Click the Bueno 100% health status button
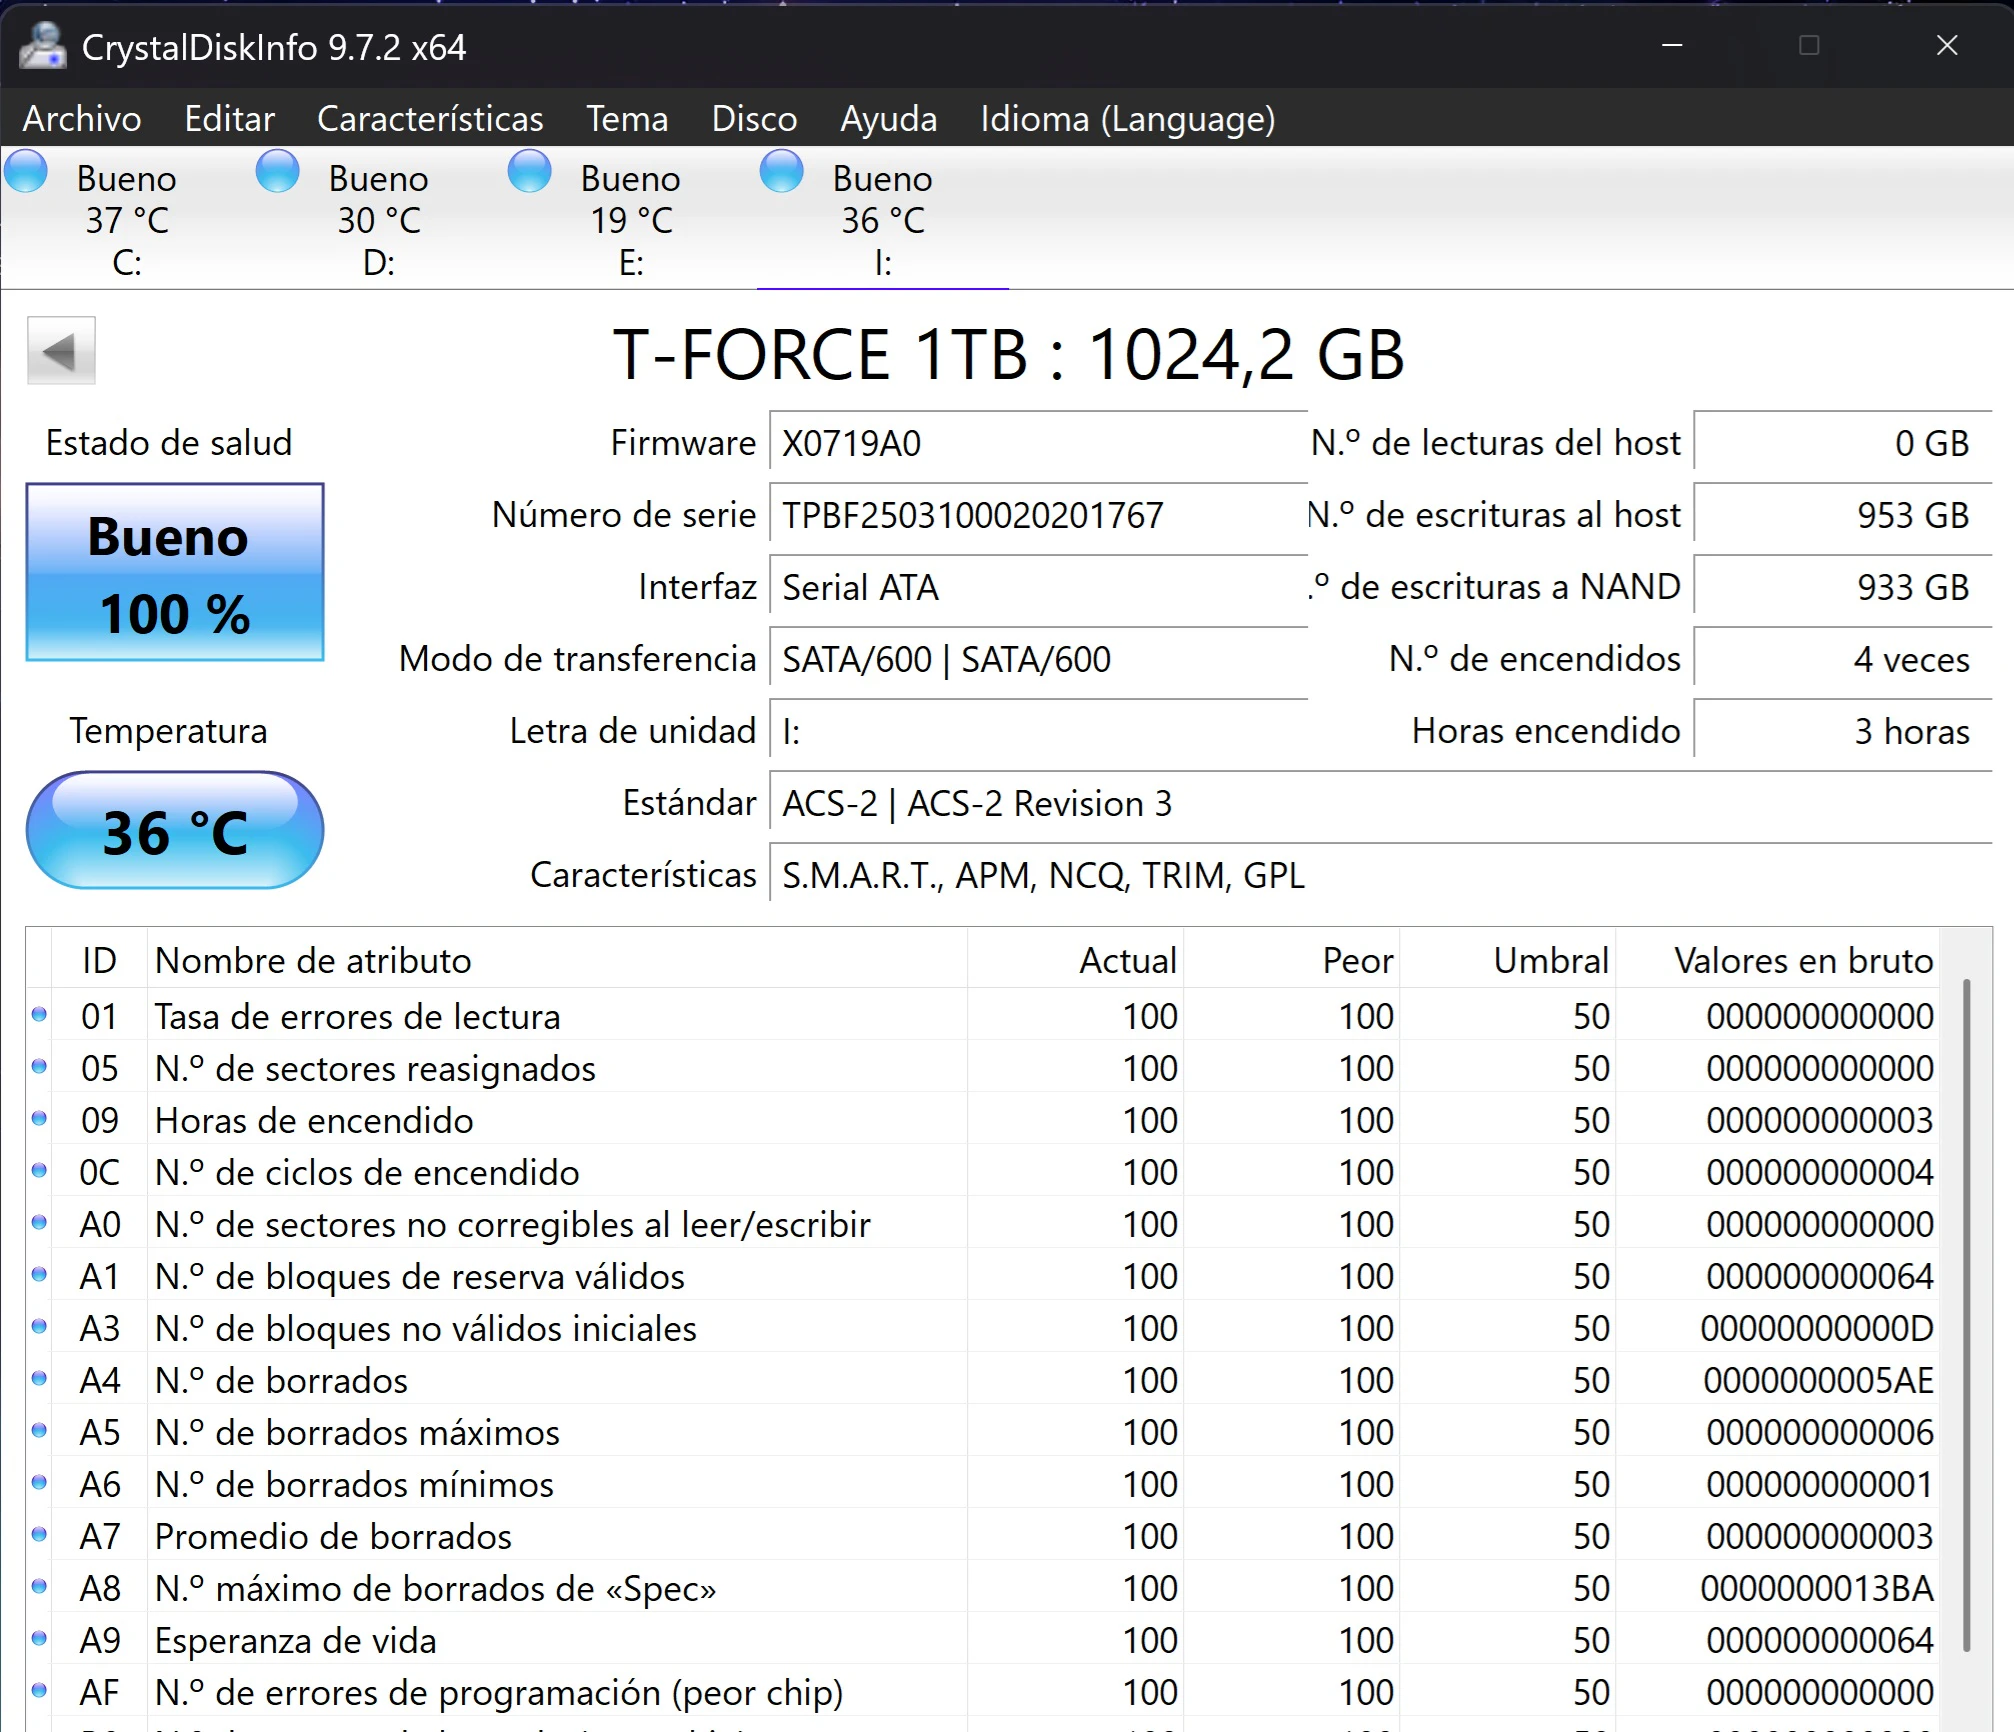The width and height of the screenshot is (2014, 1732). [174, 572]
